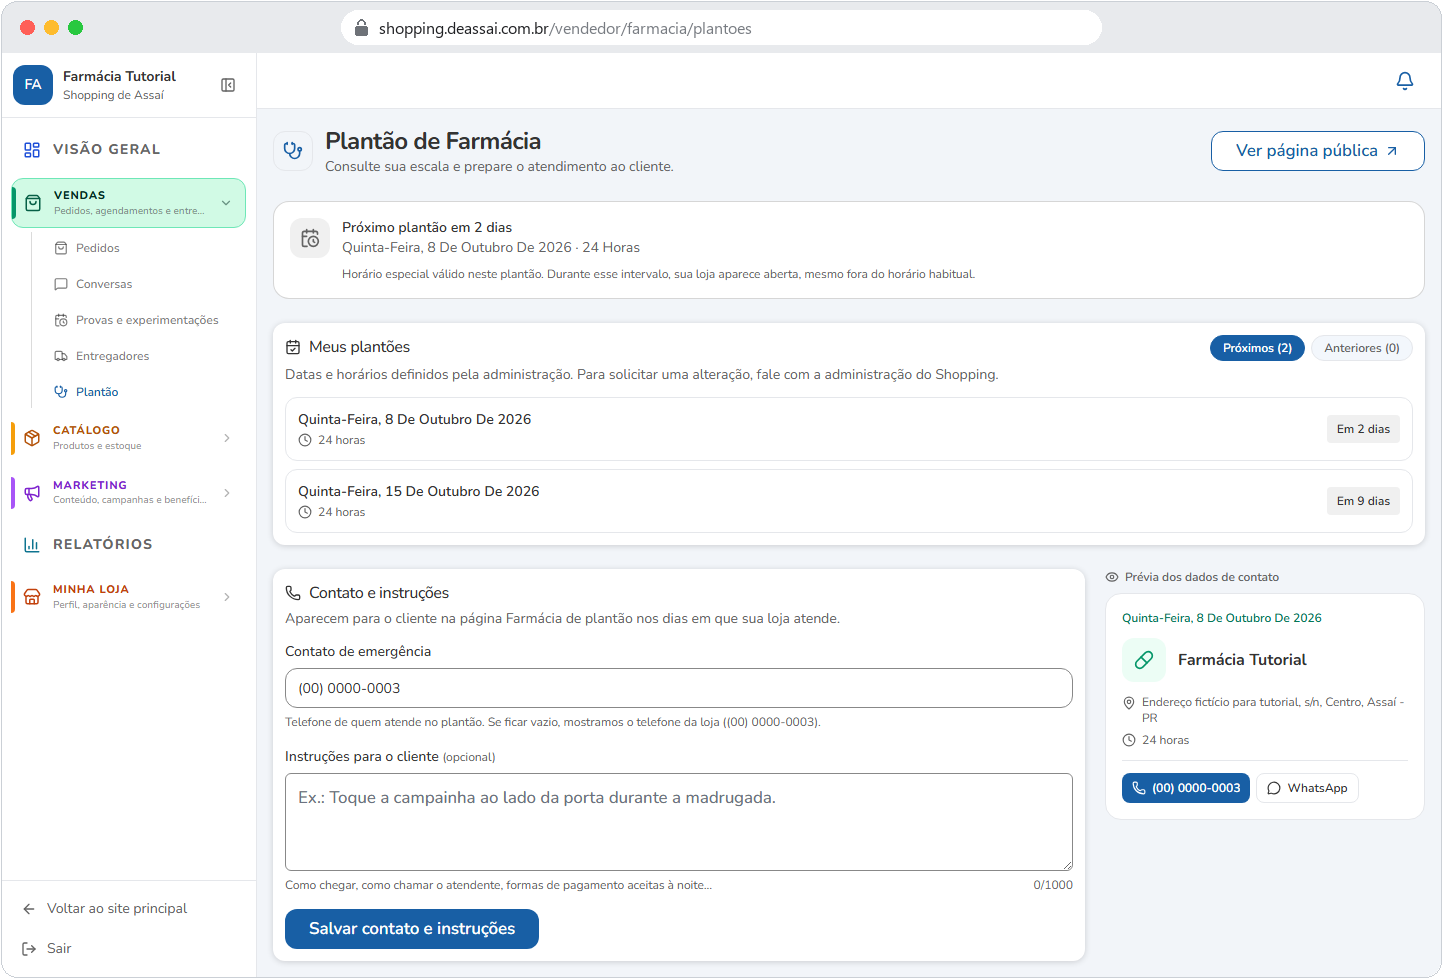Open Relatórios section

tap(102, 544)
